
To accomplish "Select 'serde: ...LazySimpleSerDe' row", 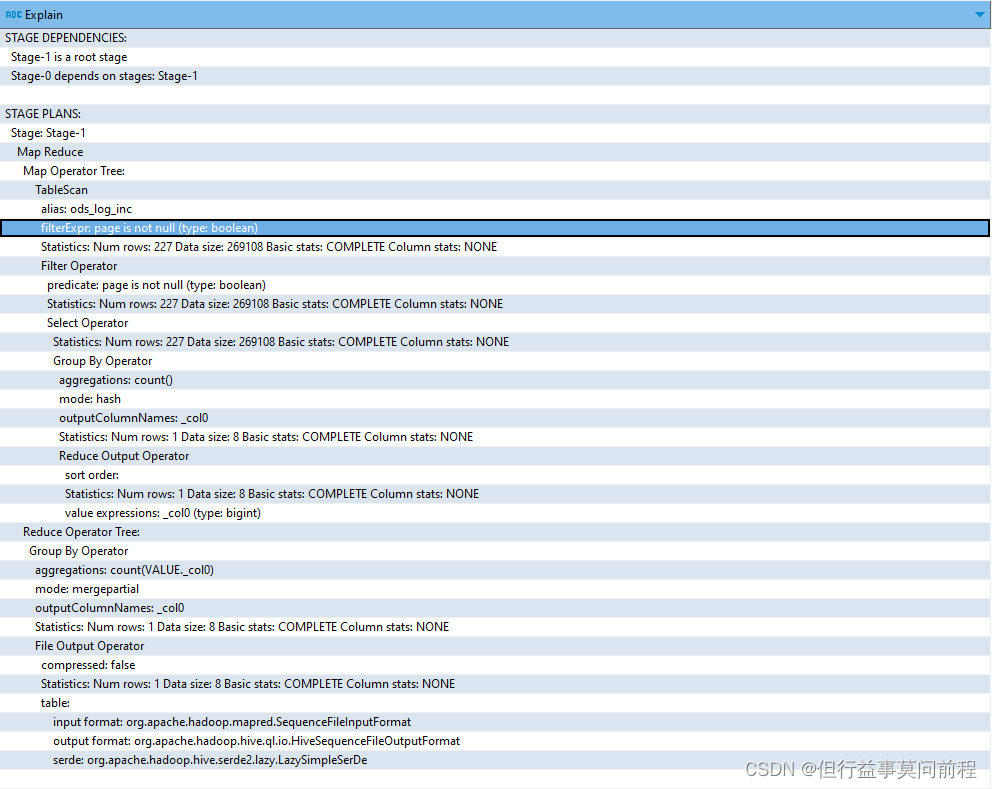I will point(495,759).
